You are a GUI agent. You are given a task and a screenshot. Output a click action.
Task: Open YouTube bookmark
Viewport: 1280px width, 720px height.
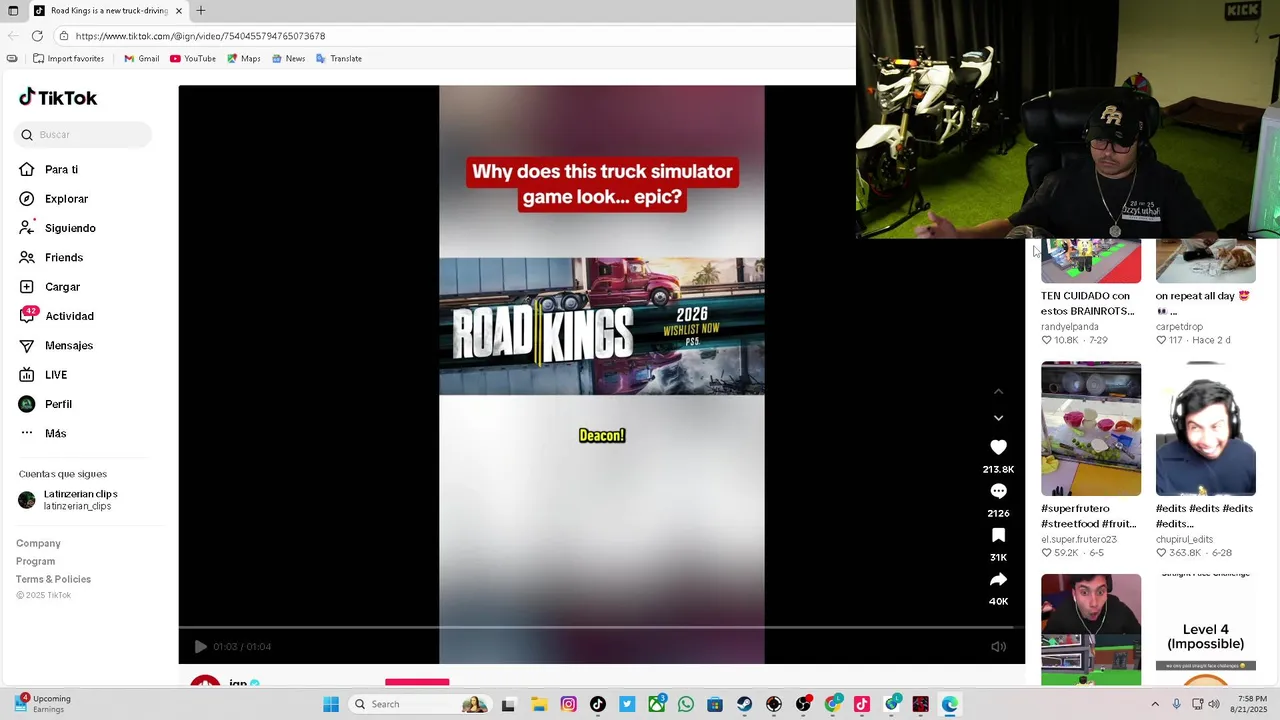193,58
